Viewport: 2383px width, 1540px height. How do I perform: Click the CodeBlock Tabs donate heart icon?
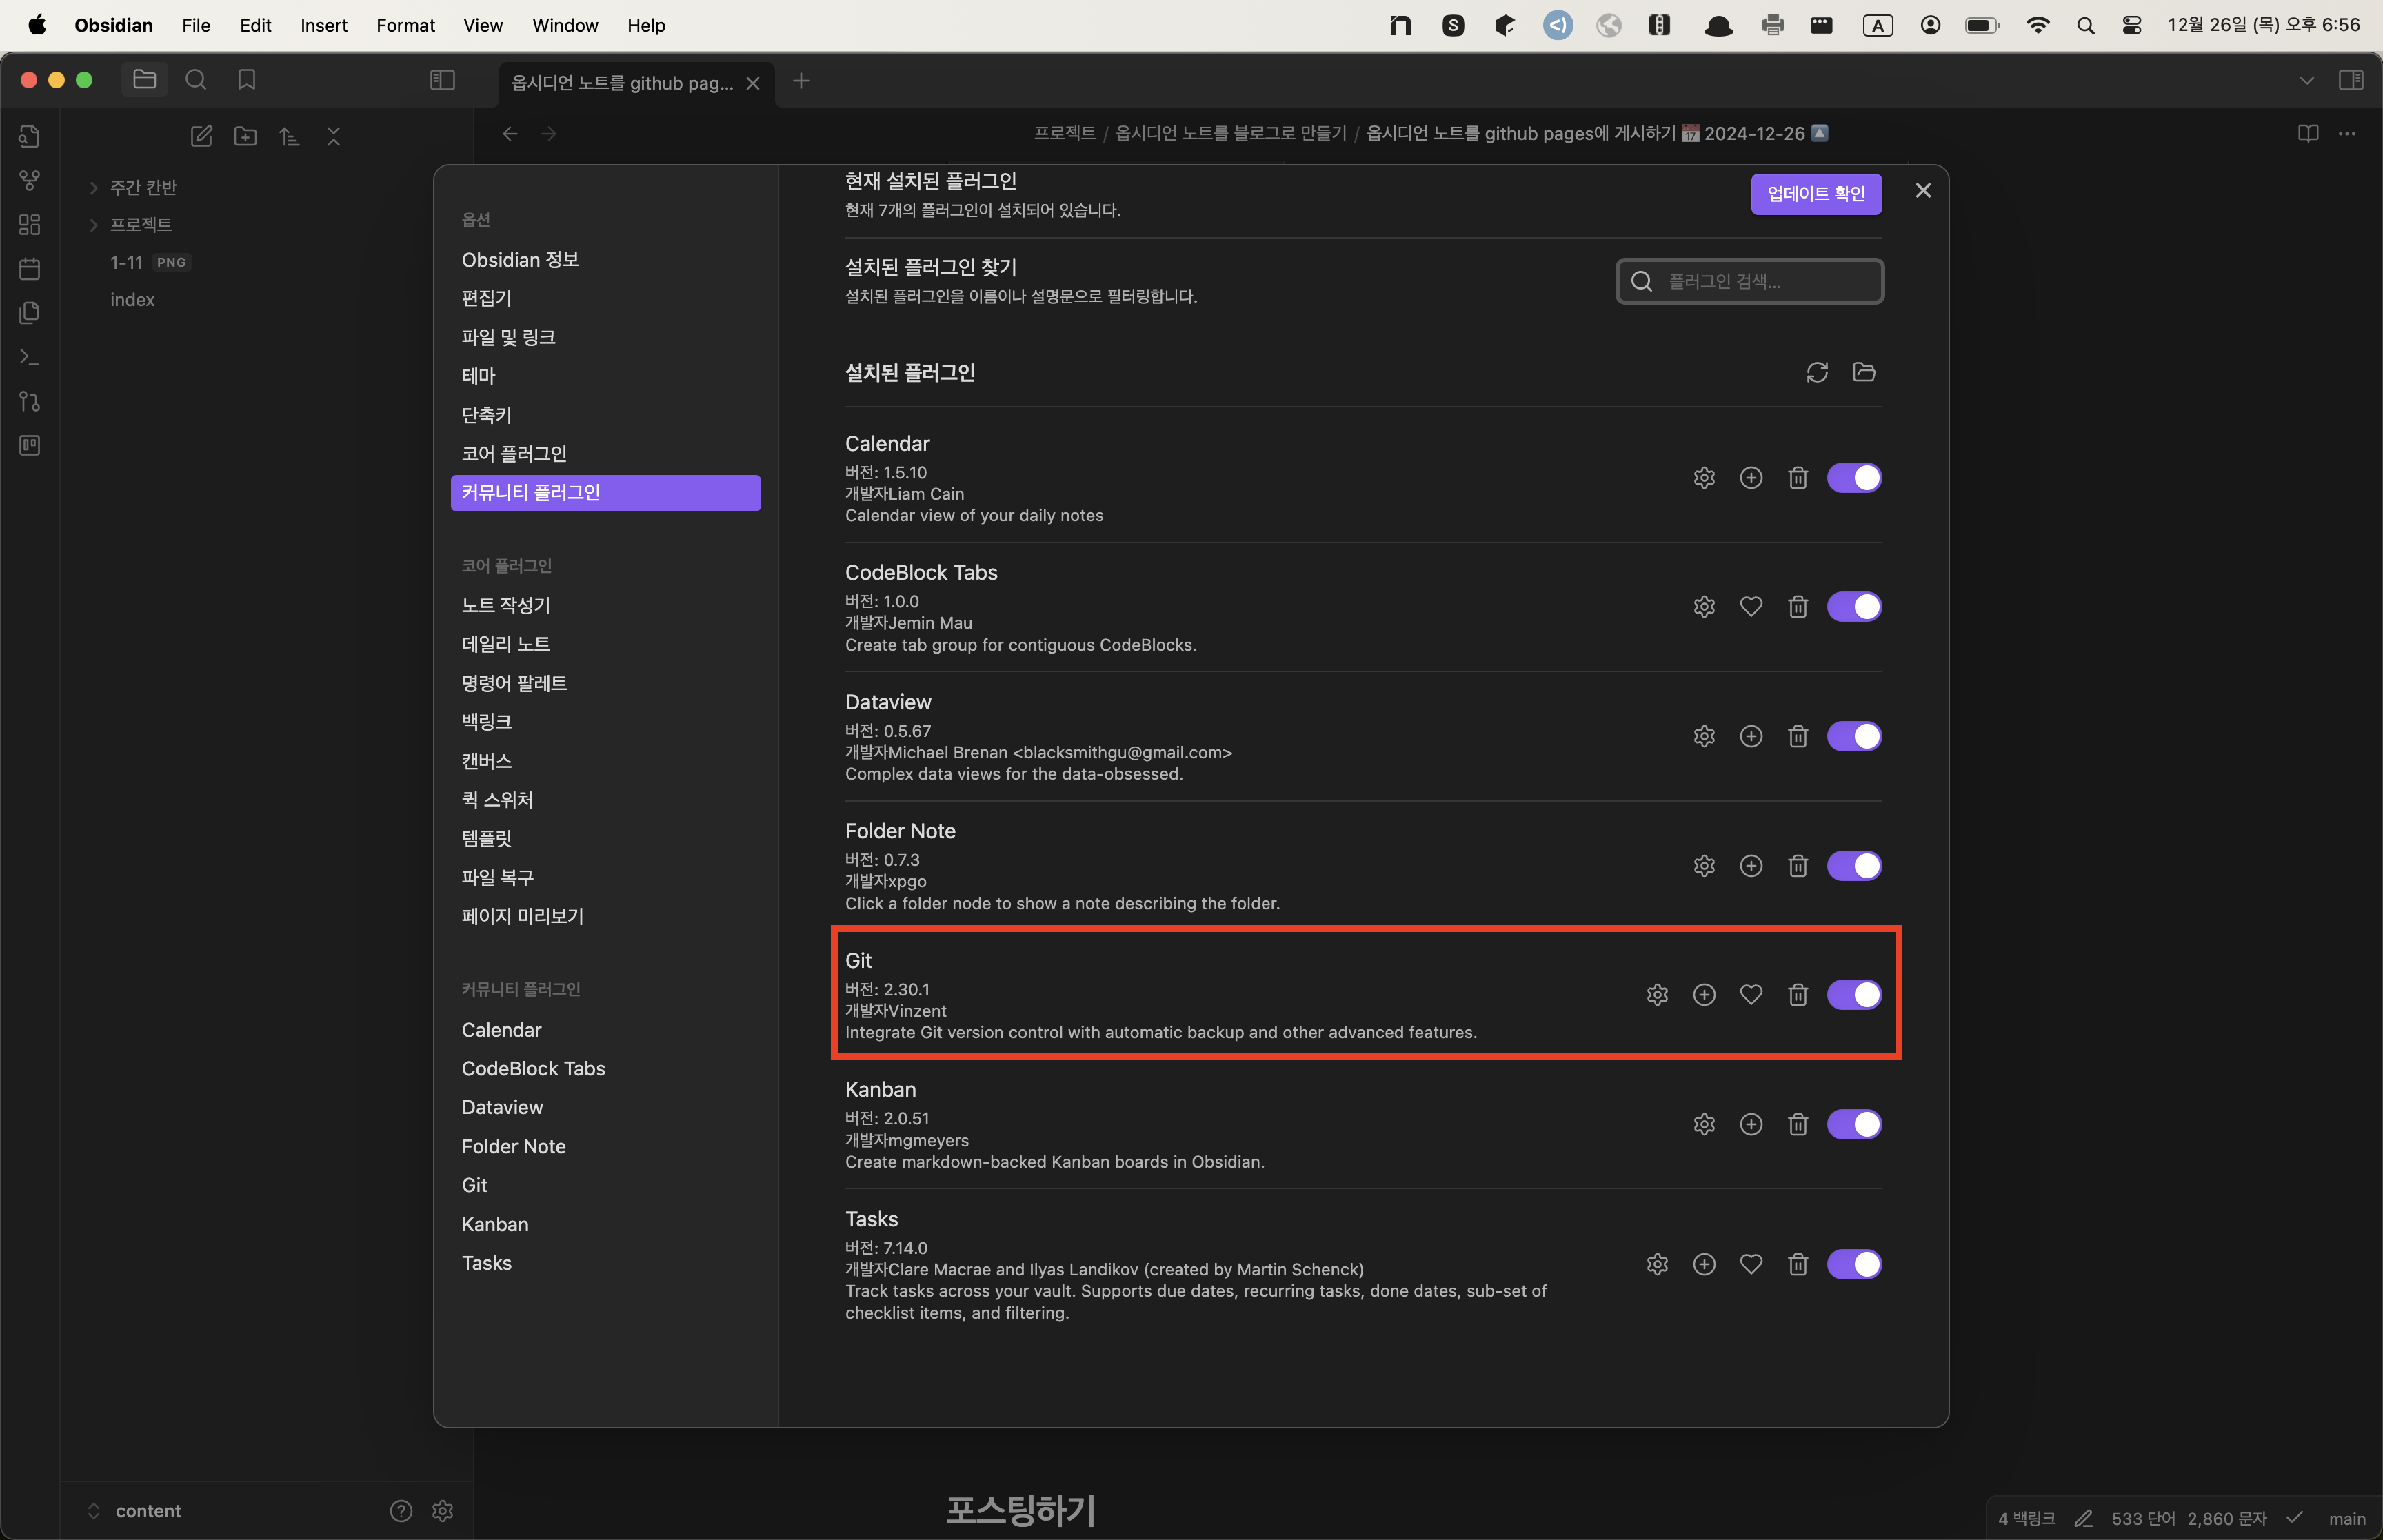[1751, 607]
